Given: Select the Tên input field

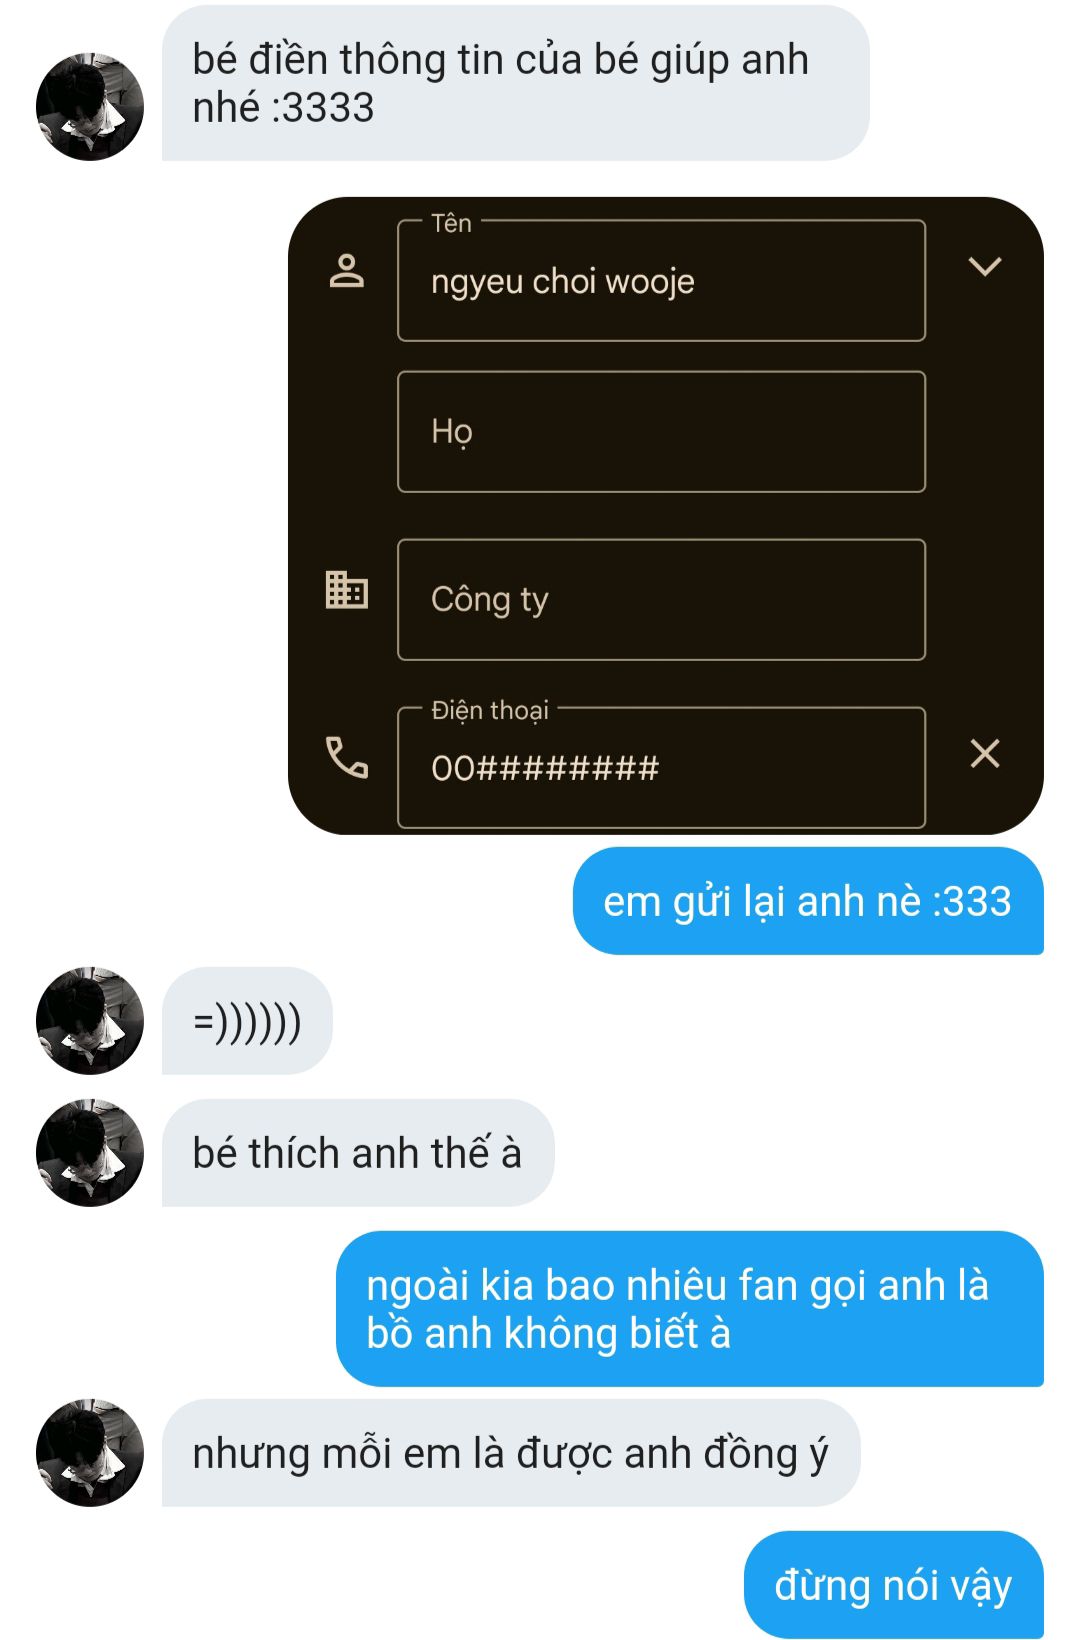Looking at the screenshot, I should point(661,280).
